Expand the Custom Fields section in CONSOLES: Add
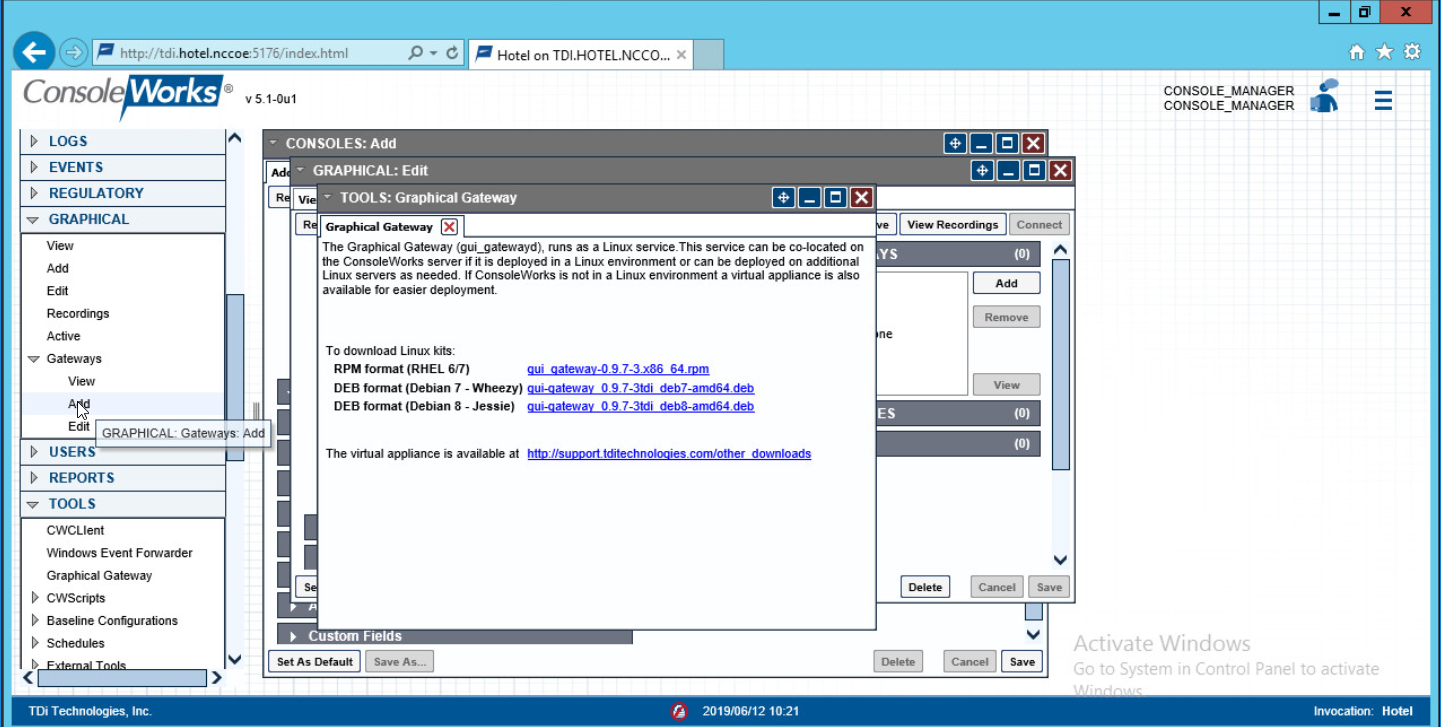 294,636
